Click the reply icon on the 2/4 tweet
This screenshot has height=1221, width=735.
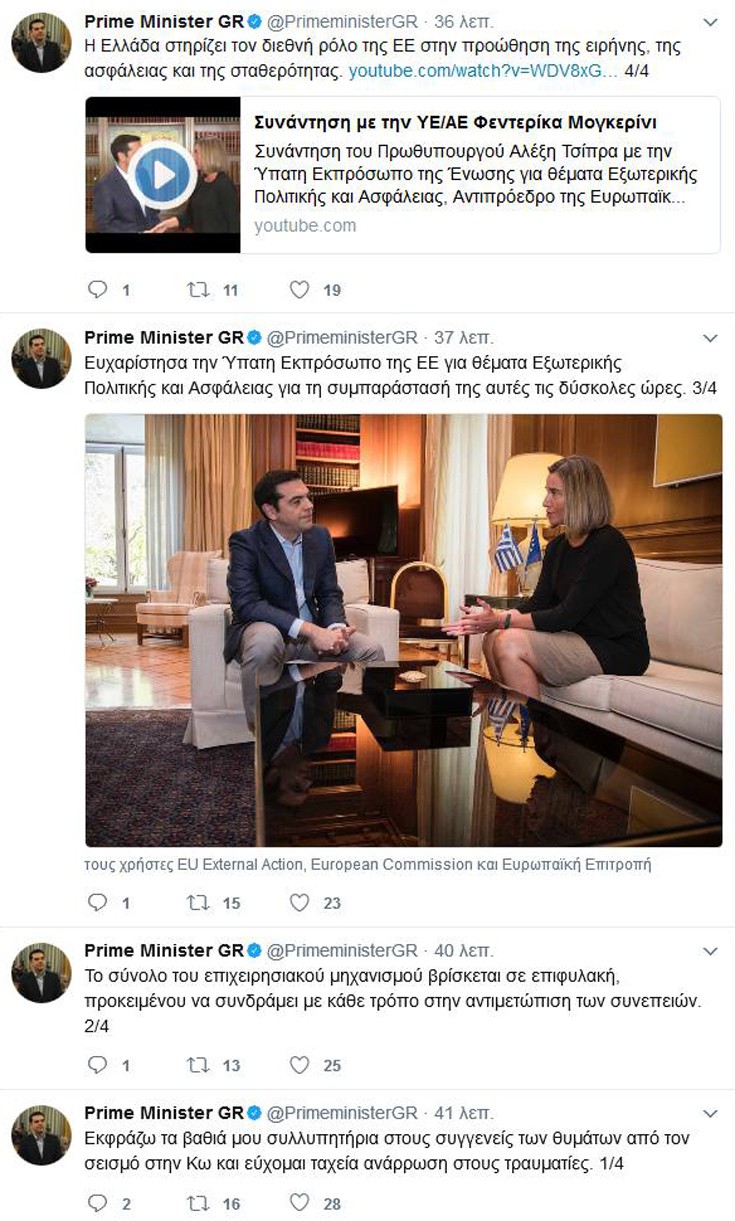coord(97,1063)
